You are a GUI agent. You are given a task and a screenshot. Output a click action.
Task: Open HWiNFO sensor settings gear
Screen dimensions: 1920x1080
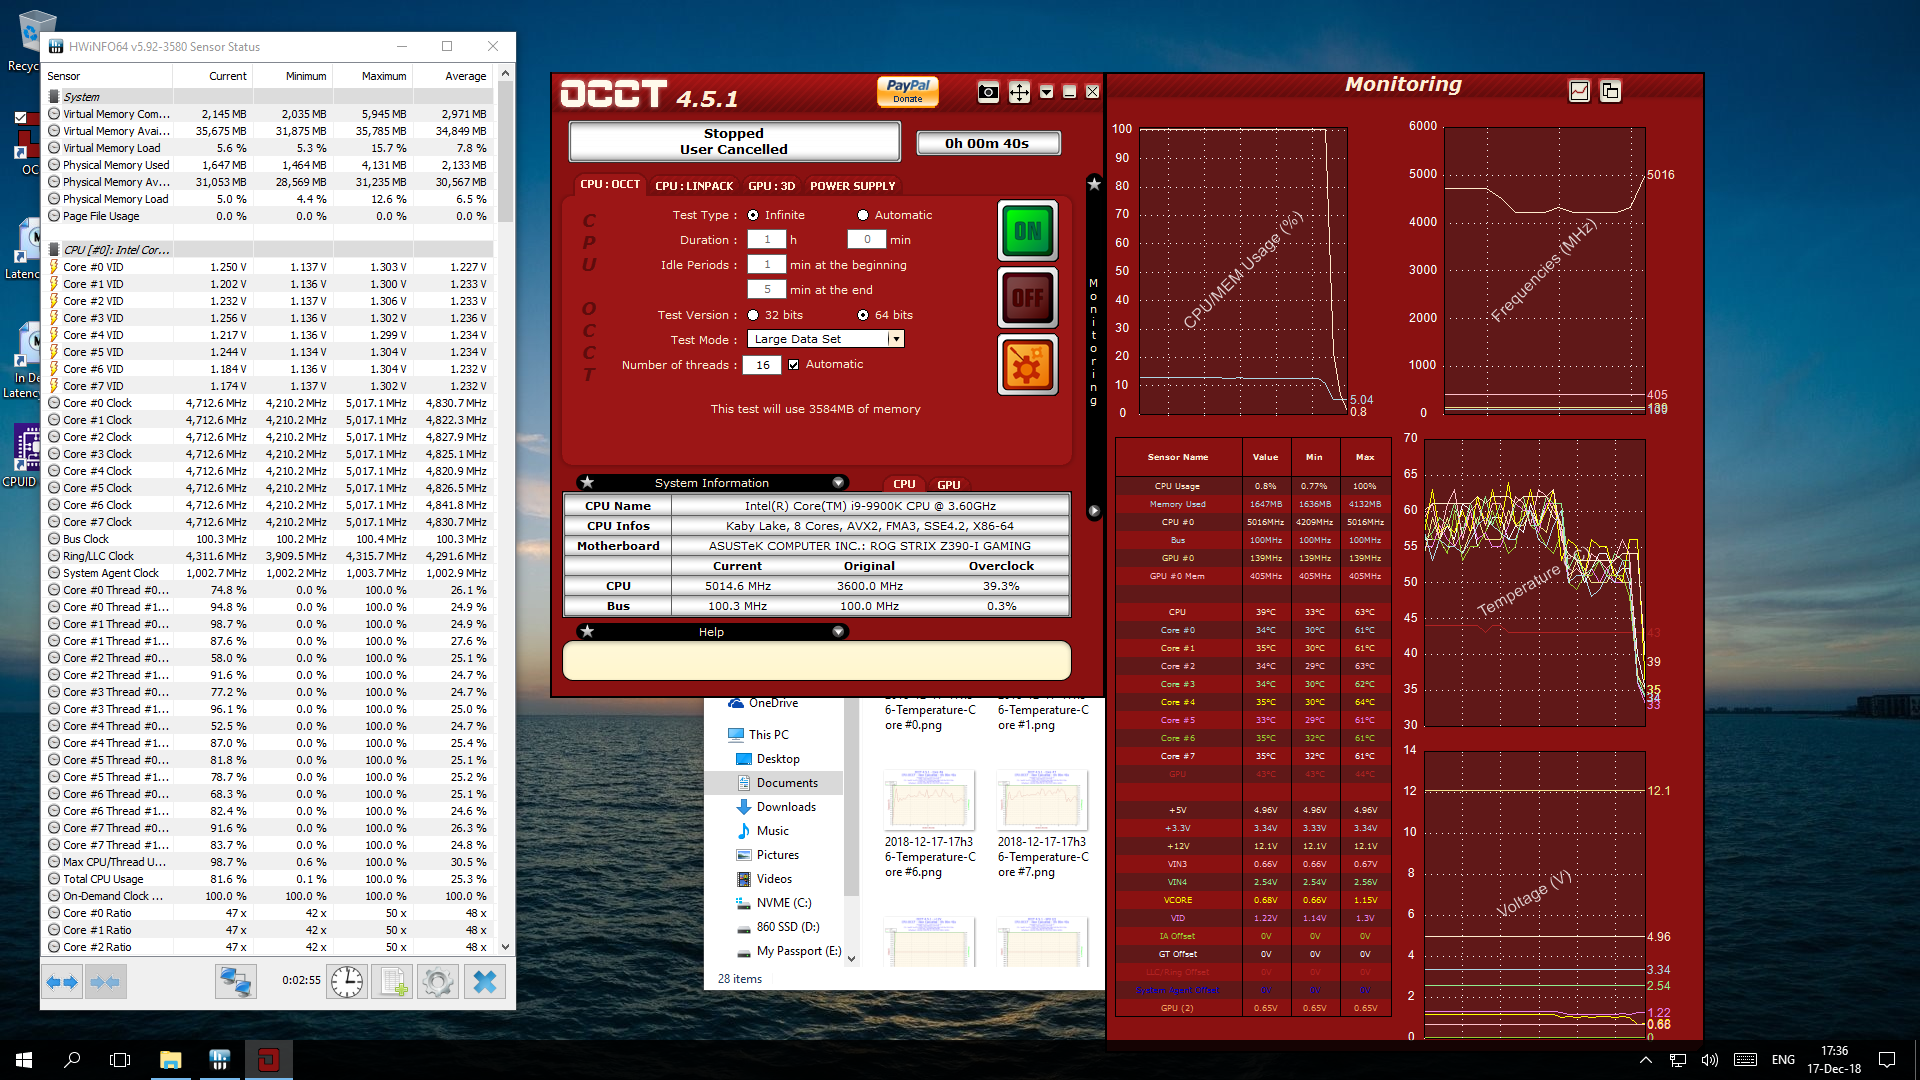coord(438,982)
